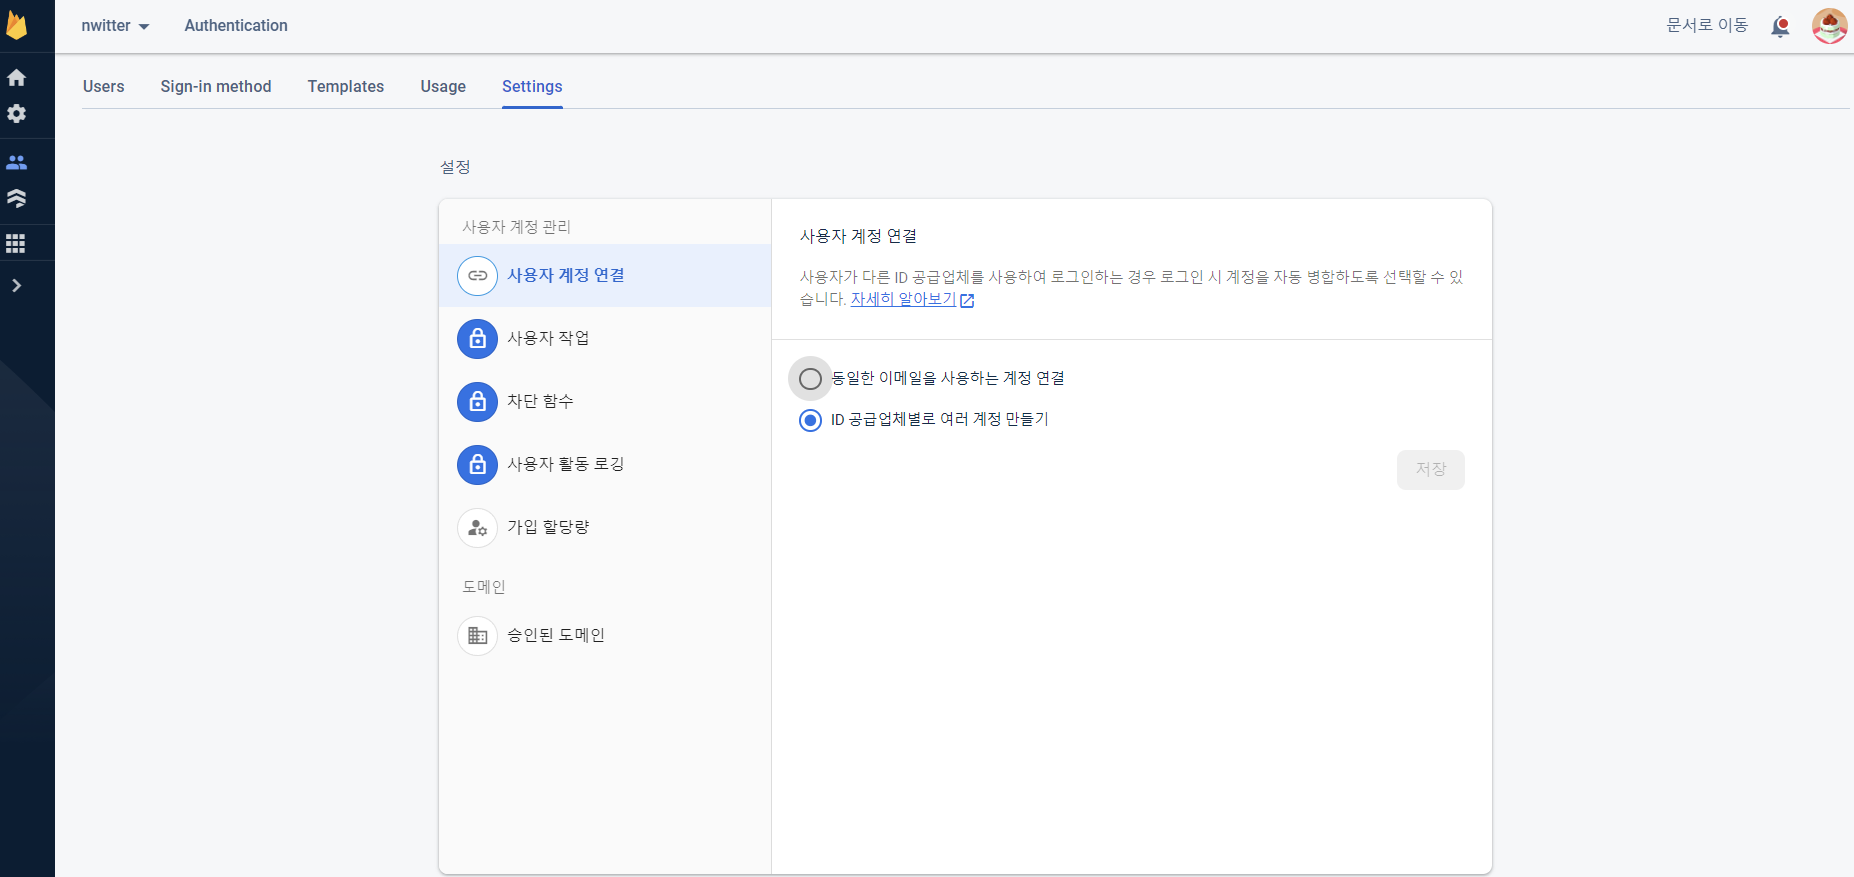Open the 사용자 활동 로깅 settings item

point(605,465)
